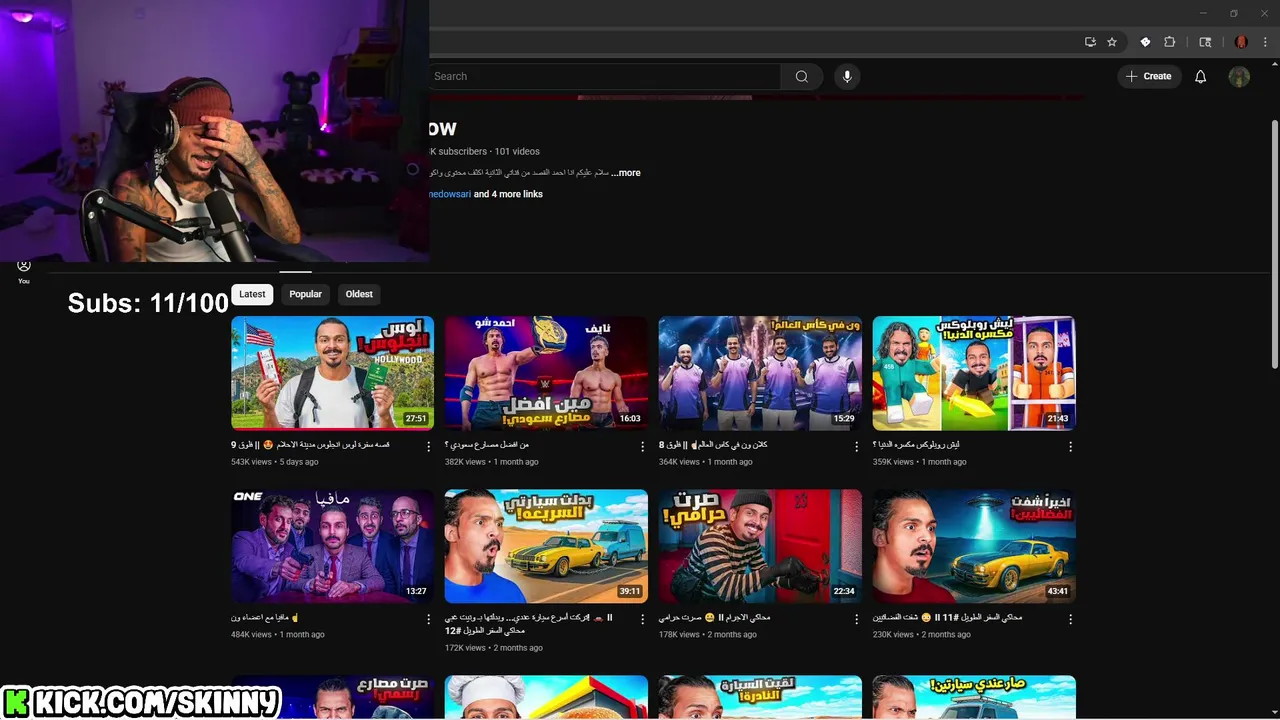The height and width of the screenshot is (720, 1280).
Task: Click the YouTube search magnifier button
Action: [x=802, y=76]
